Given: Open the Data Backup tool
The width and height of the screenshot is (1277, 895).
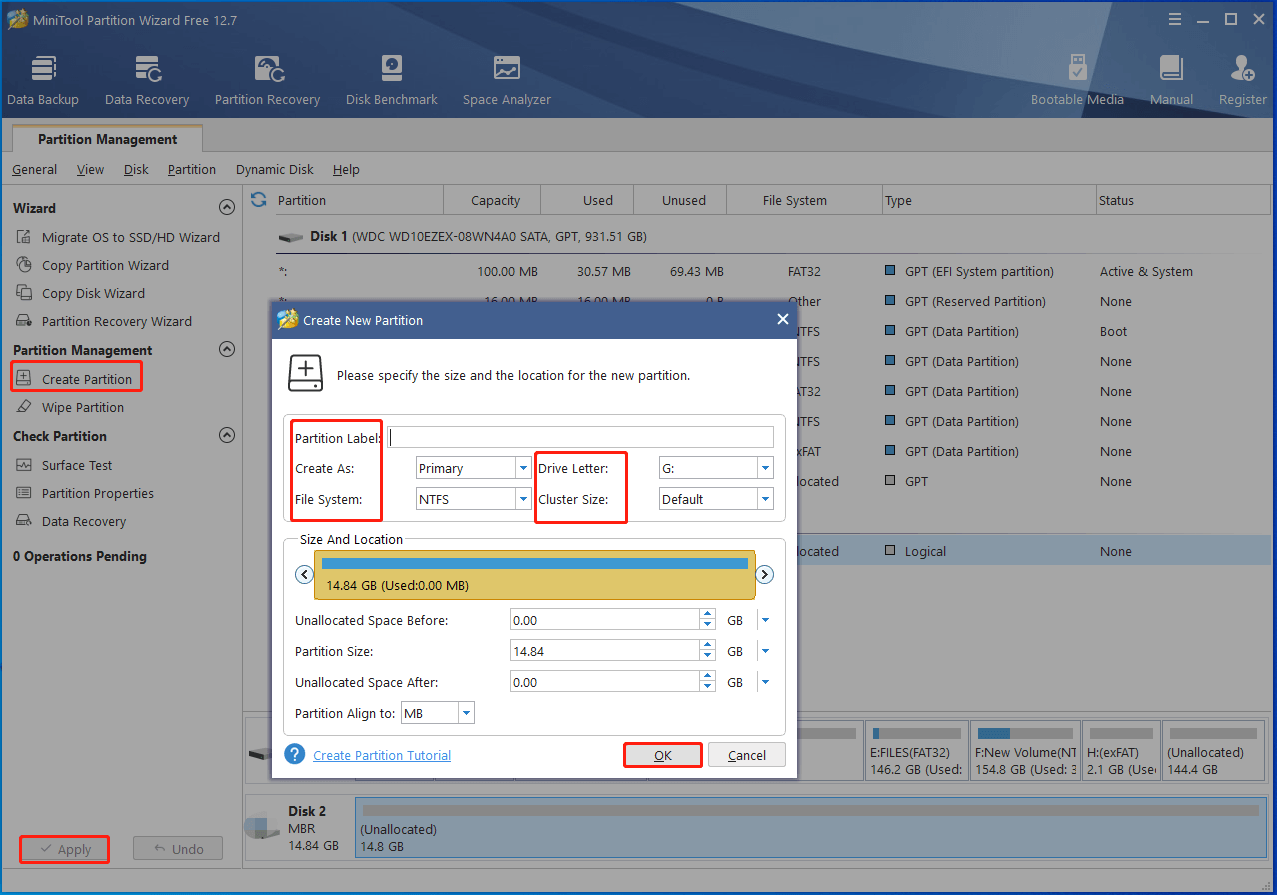Looking at the screenshot, I should (x=43, y=78).
